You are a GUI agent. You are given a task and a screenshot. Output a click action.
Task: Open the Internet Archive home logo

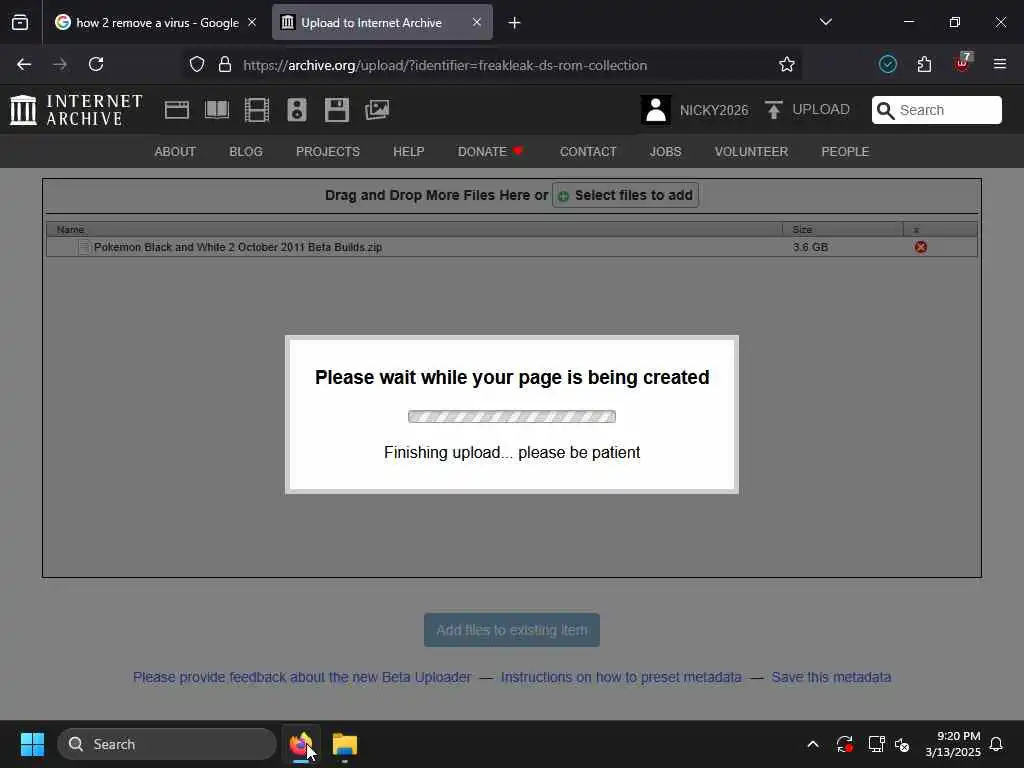76,110
